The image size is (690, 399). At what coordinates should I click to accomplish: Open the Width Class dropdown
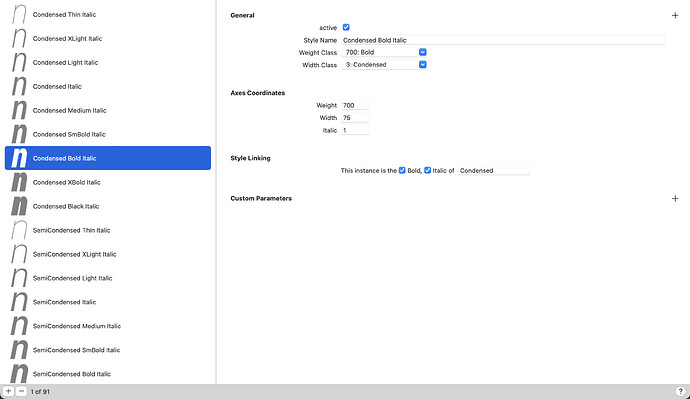point(384,65)
